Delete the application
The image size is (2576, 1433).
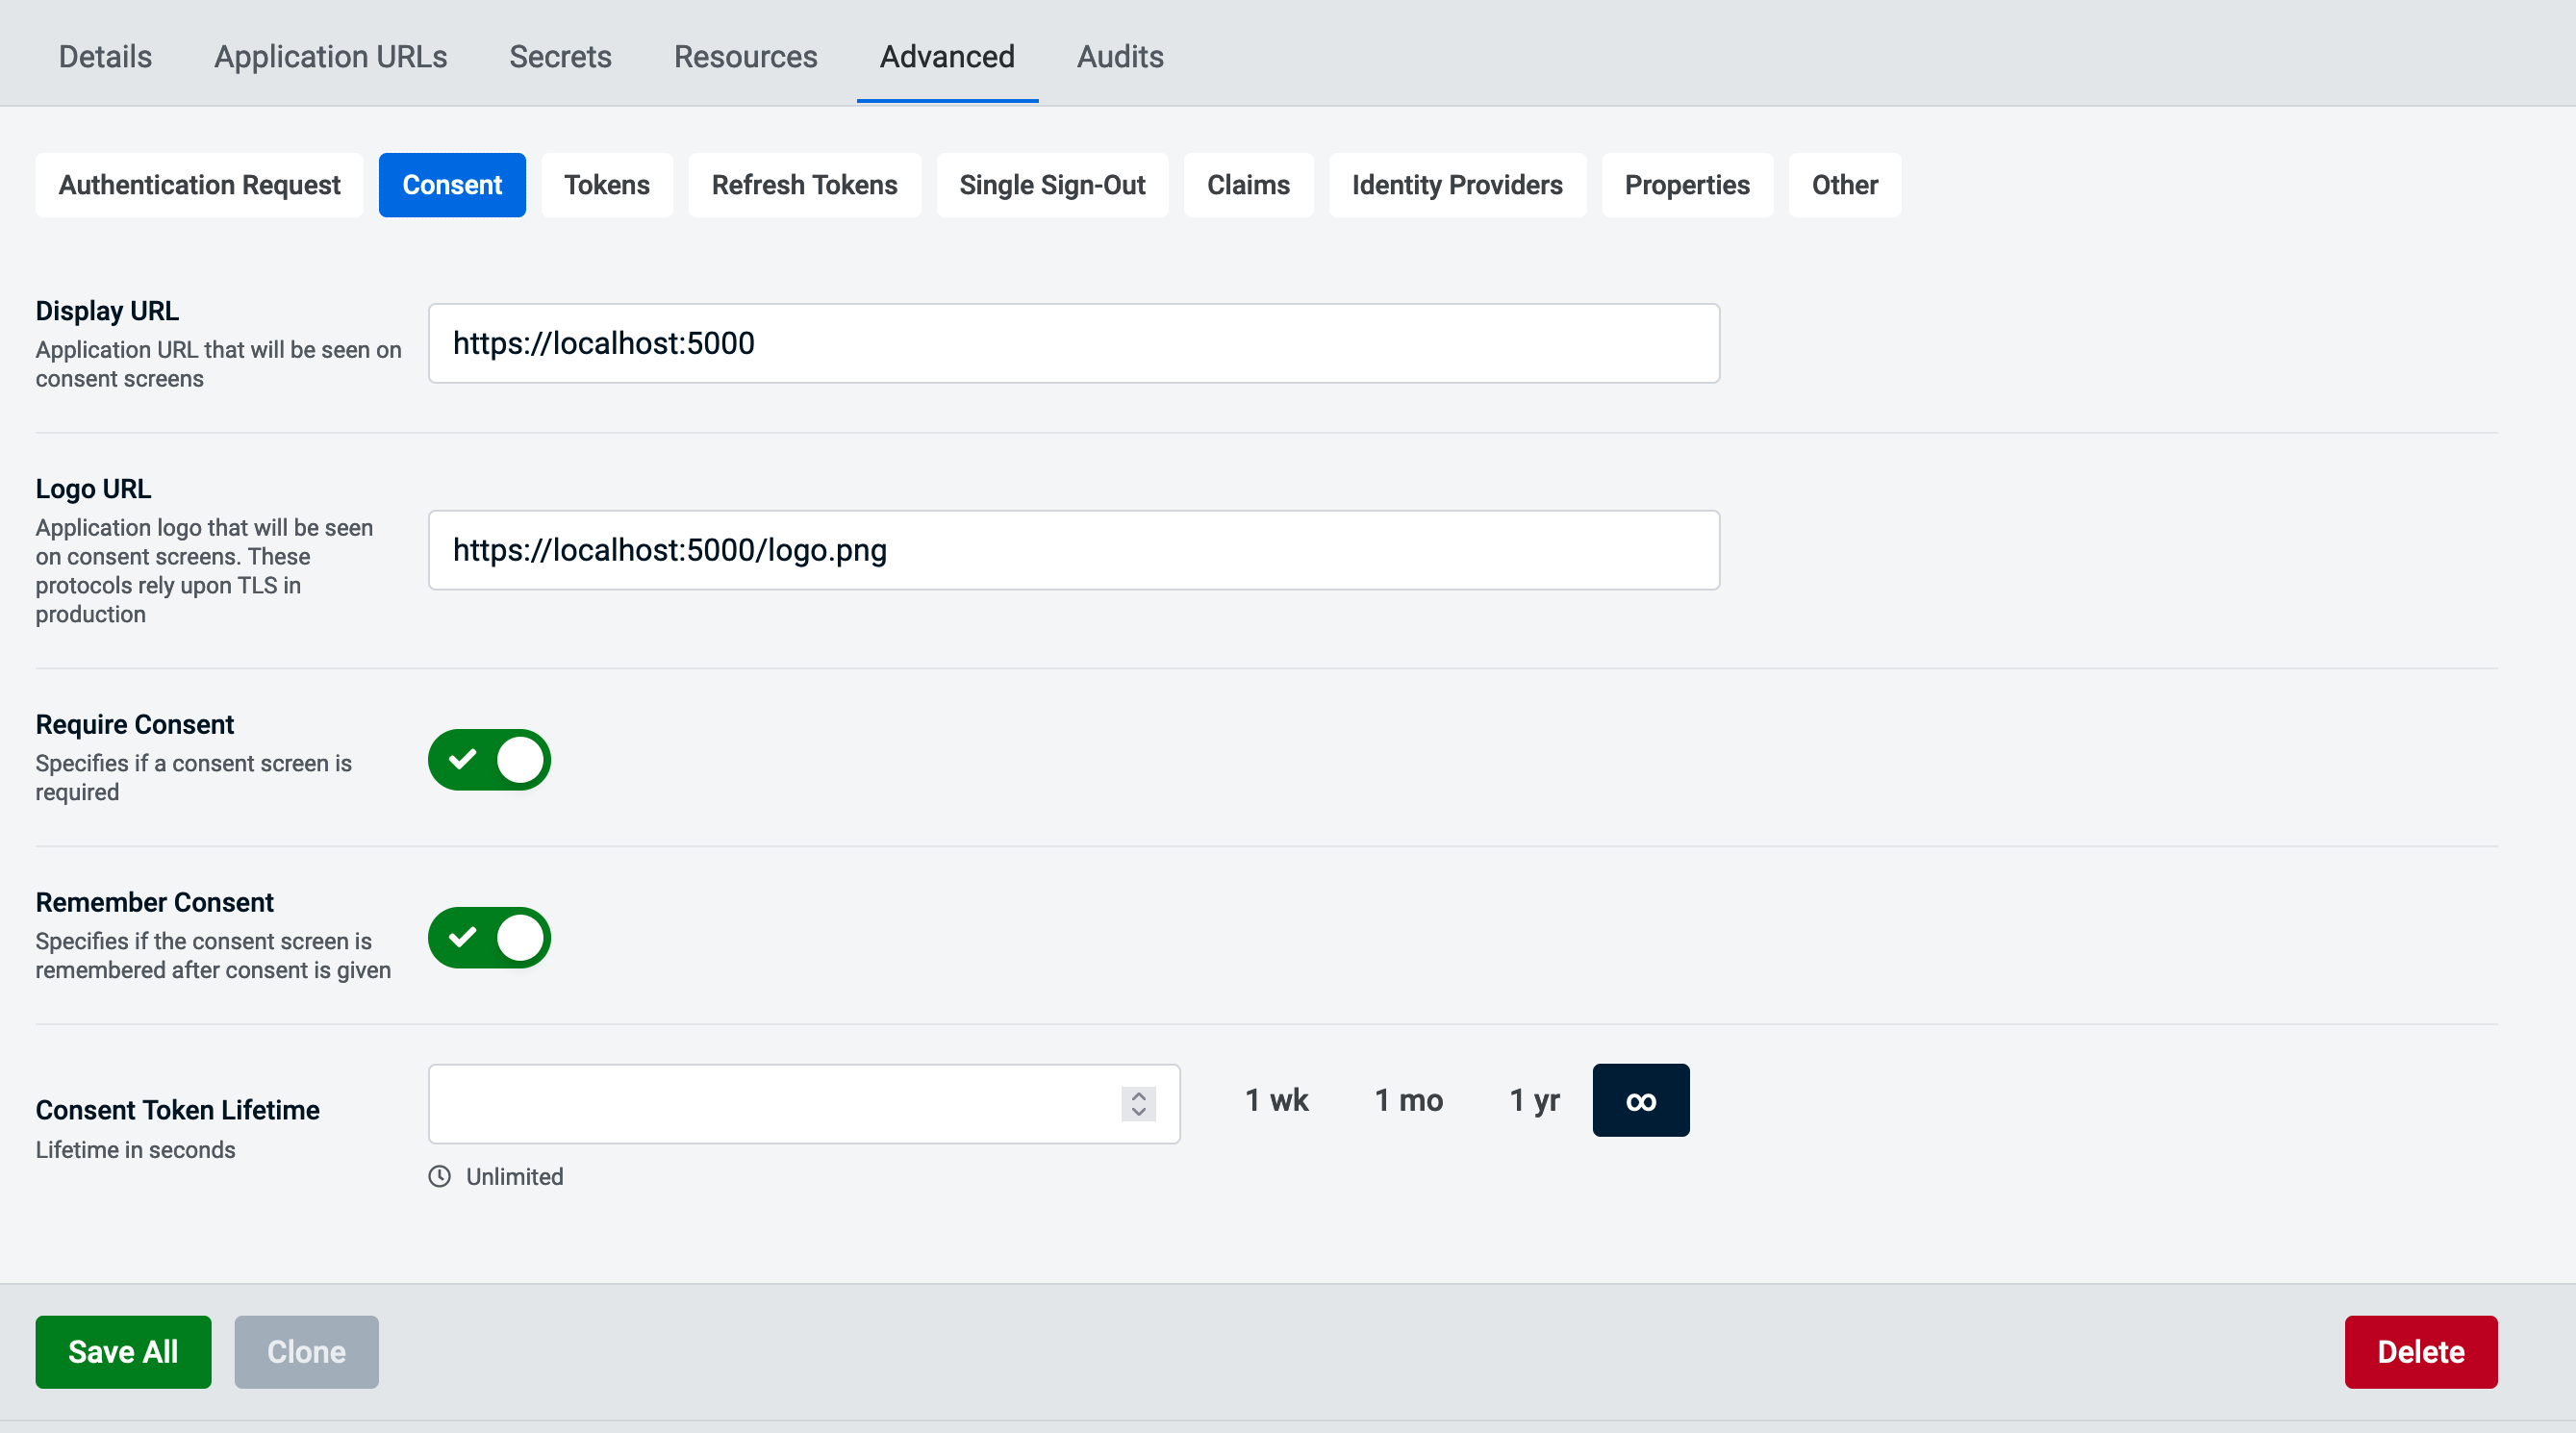[x=2420, y=1352]
